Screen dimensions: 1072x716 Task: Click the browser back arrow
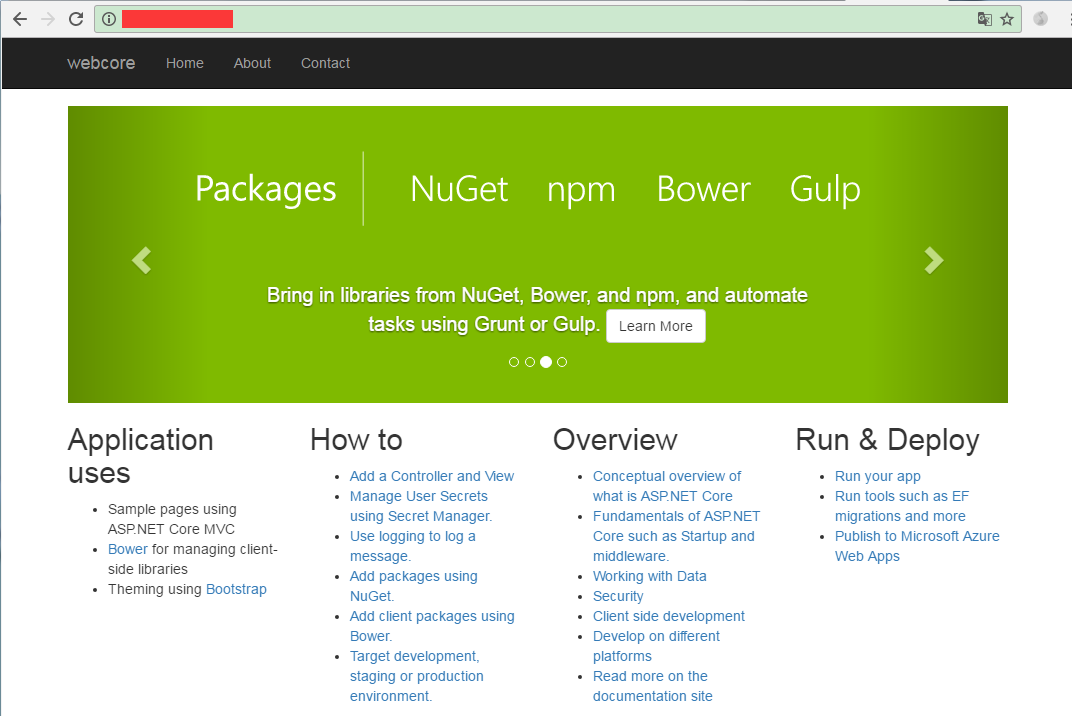point(20,19)
